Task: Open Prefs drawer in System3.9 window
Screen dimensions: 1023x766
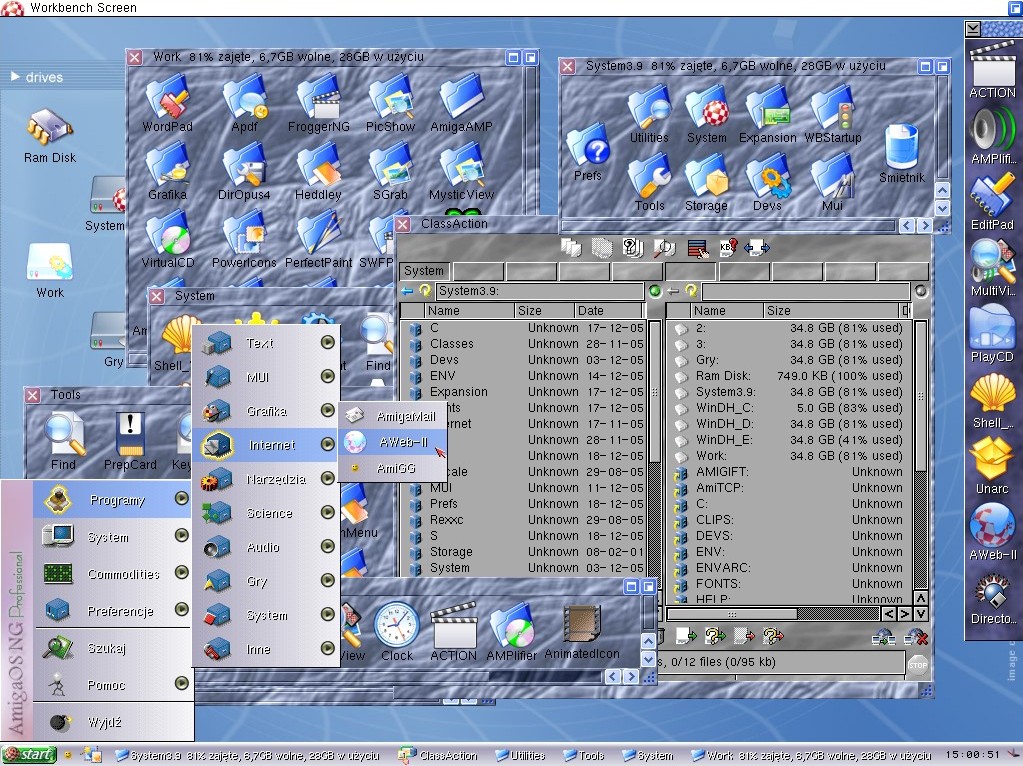Action: click(x=588, y=153)
